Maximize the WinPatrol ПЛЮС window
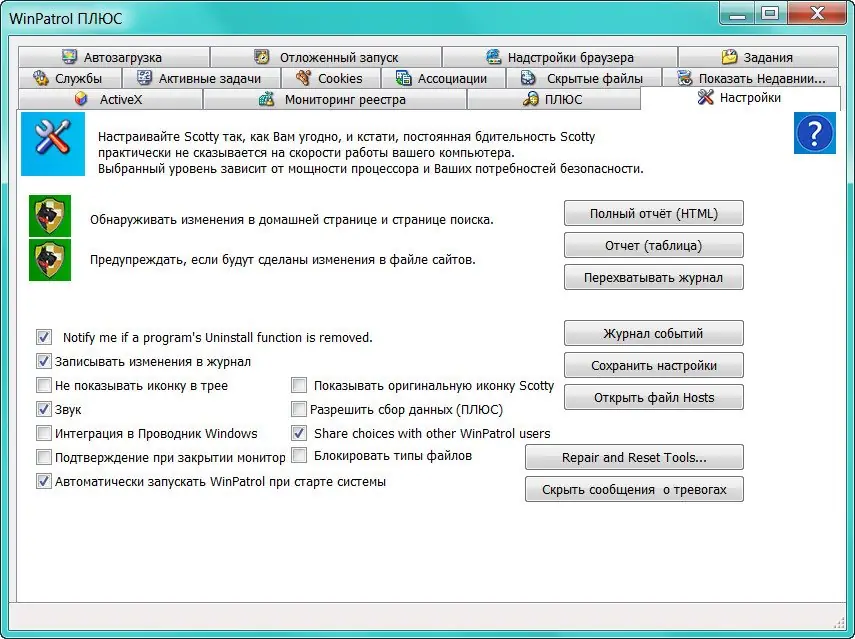Viewport: 855px width, 639px height. click(x=770, y=13)
